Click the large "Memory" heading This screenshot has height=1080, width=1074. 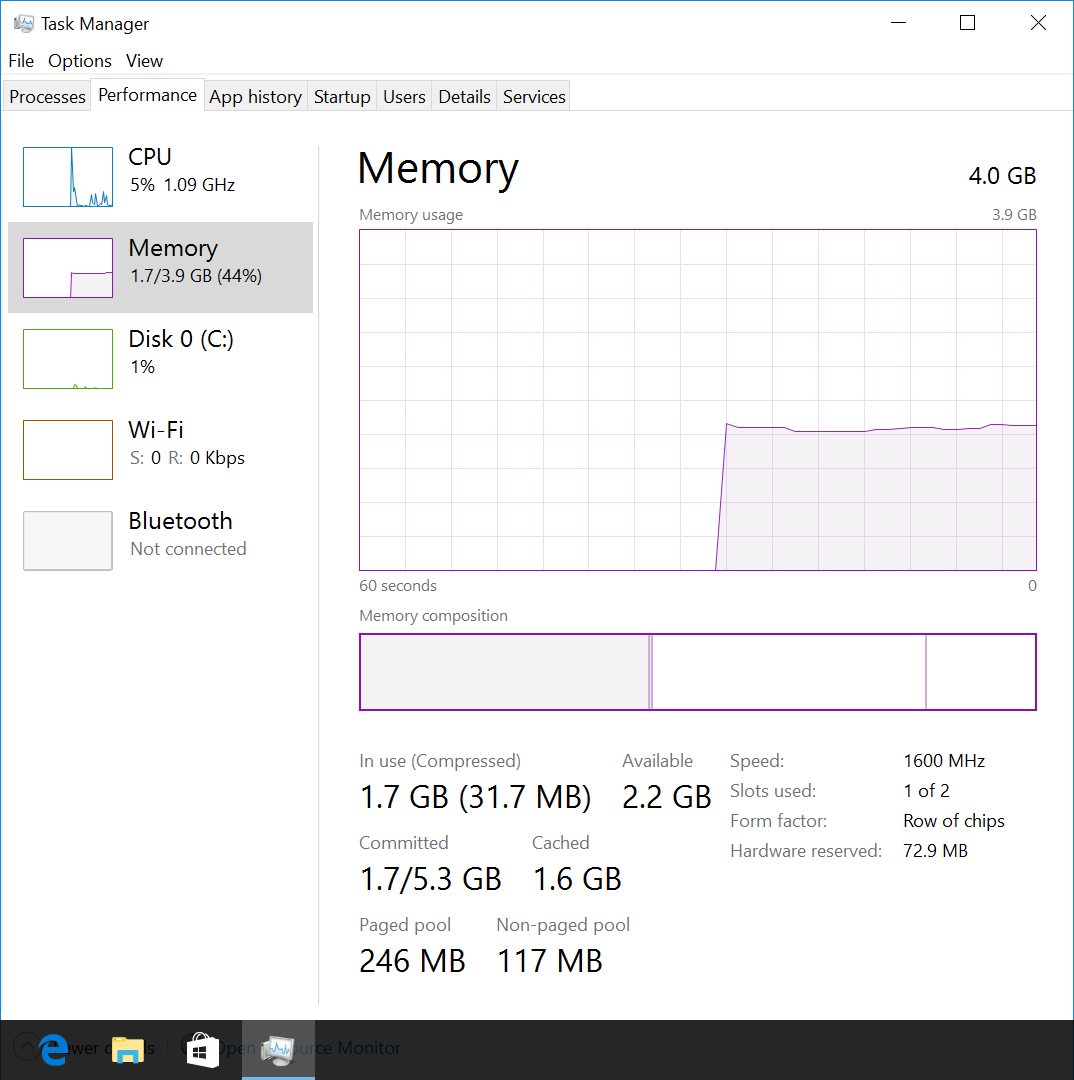(438, 169)
